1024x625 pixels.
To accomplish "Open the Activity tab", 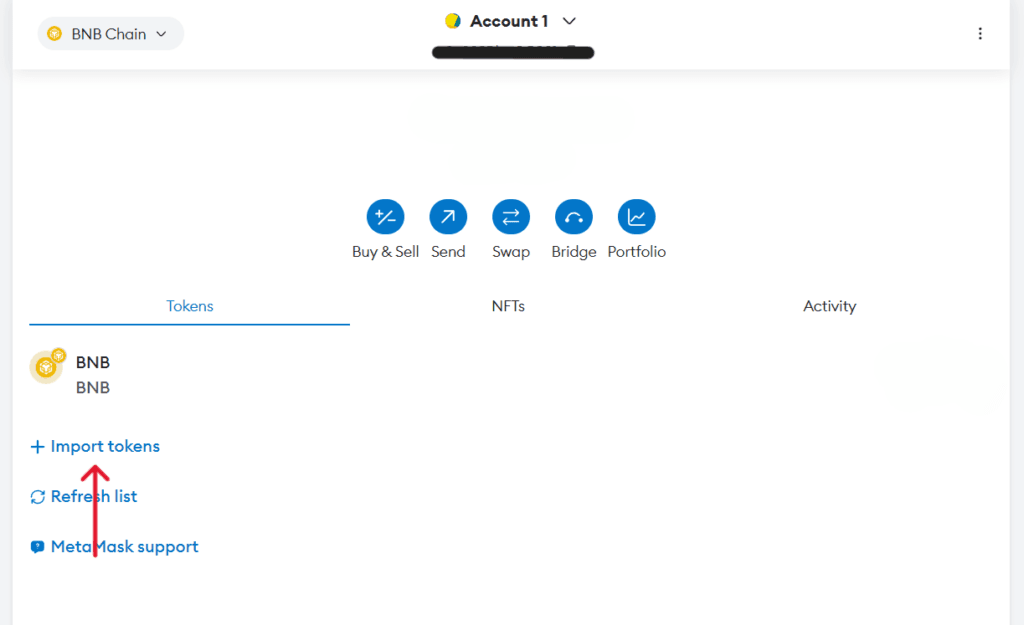I will (x=829, y=306).
